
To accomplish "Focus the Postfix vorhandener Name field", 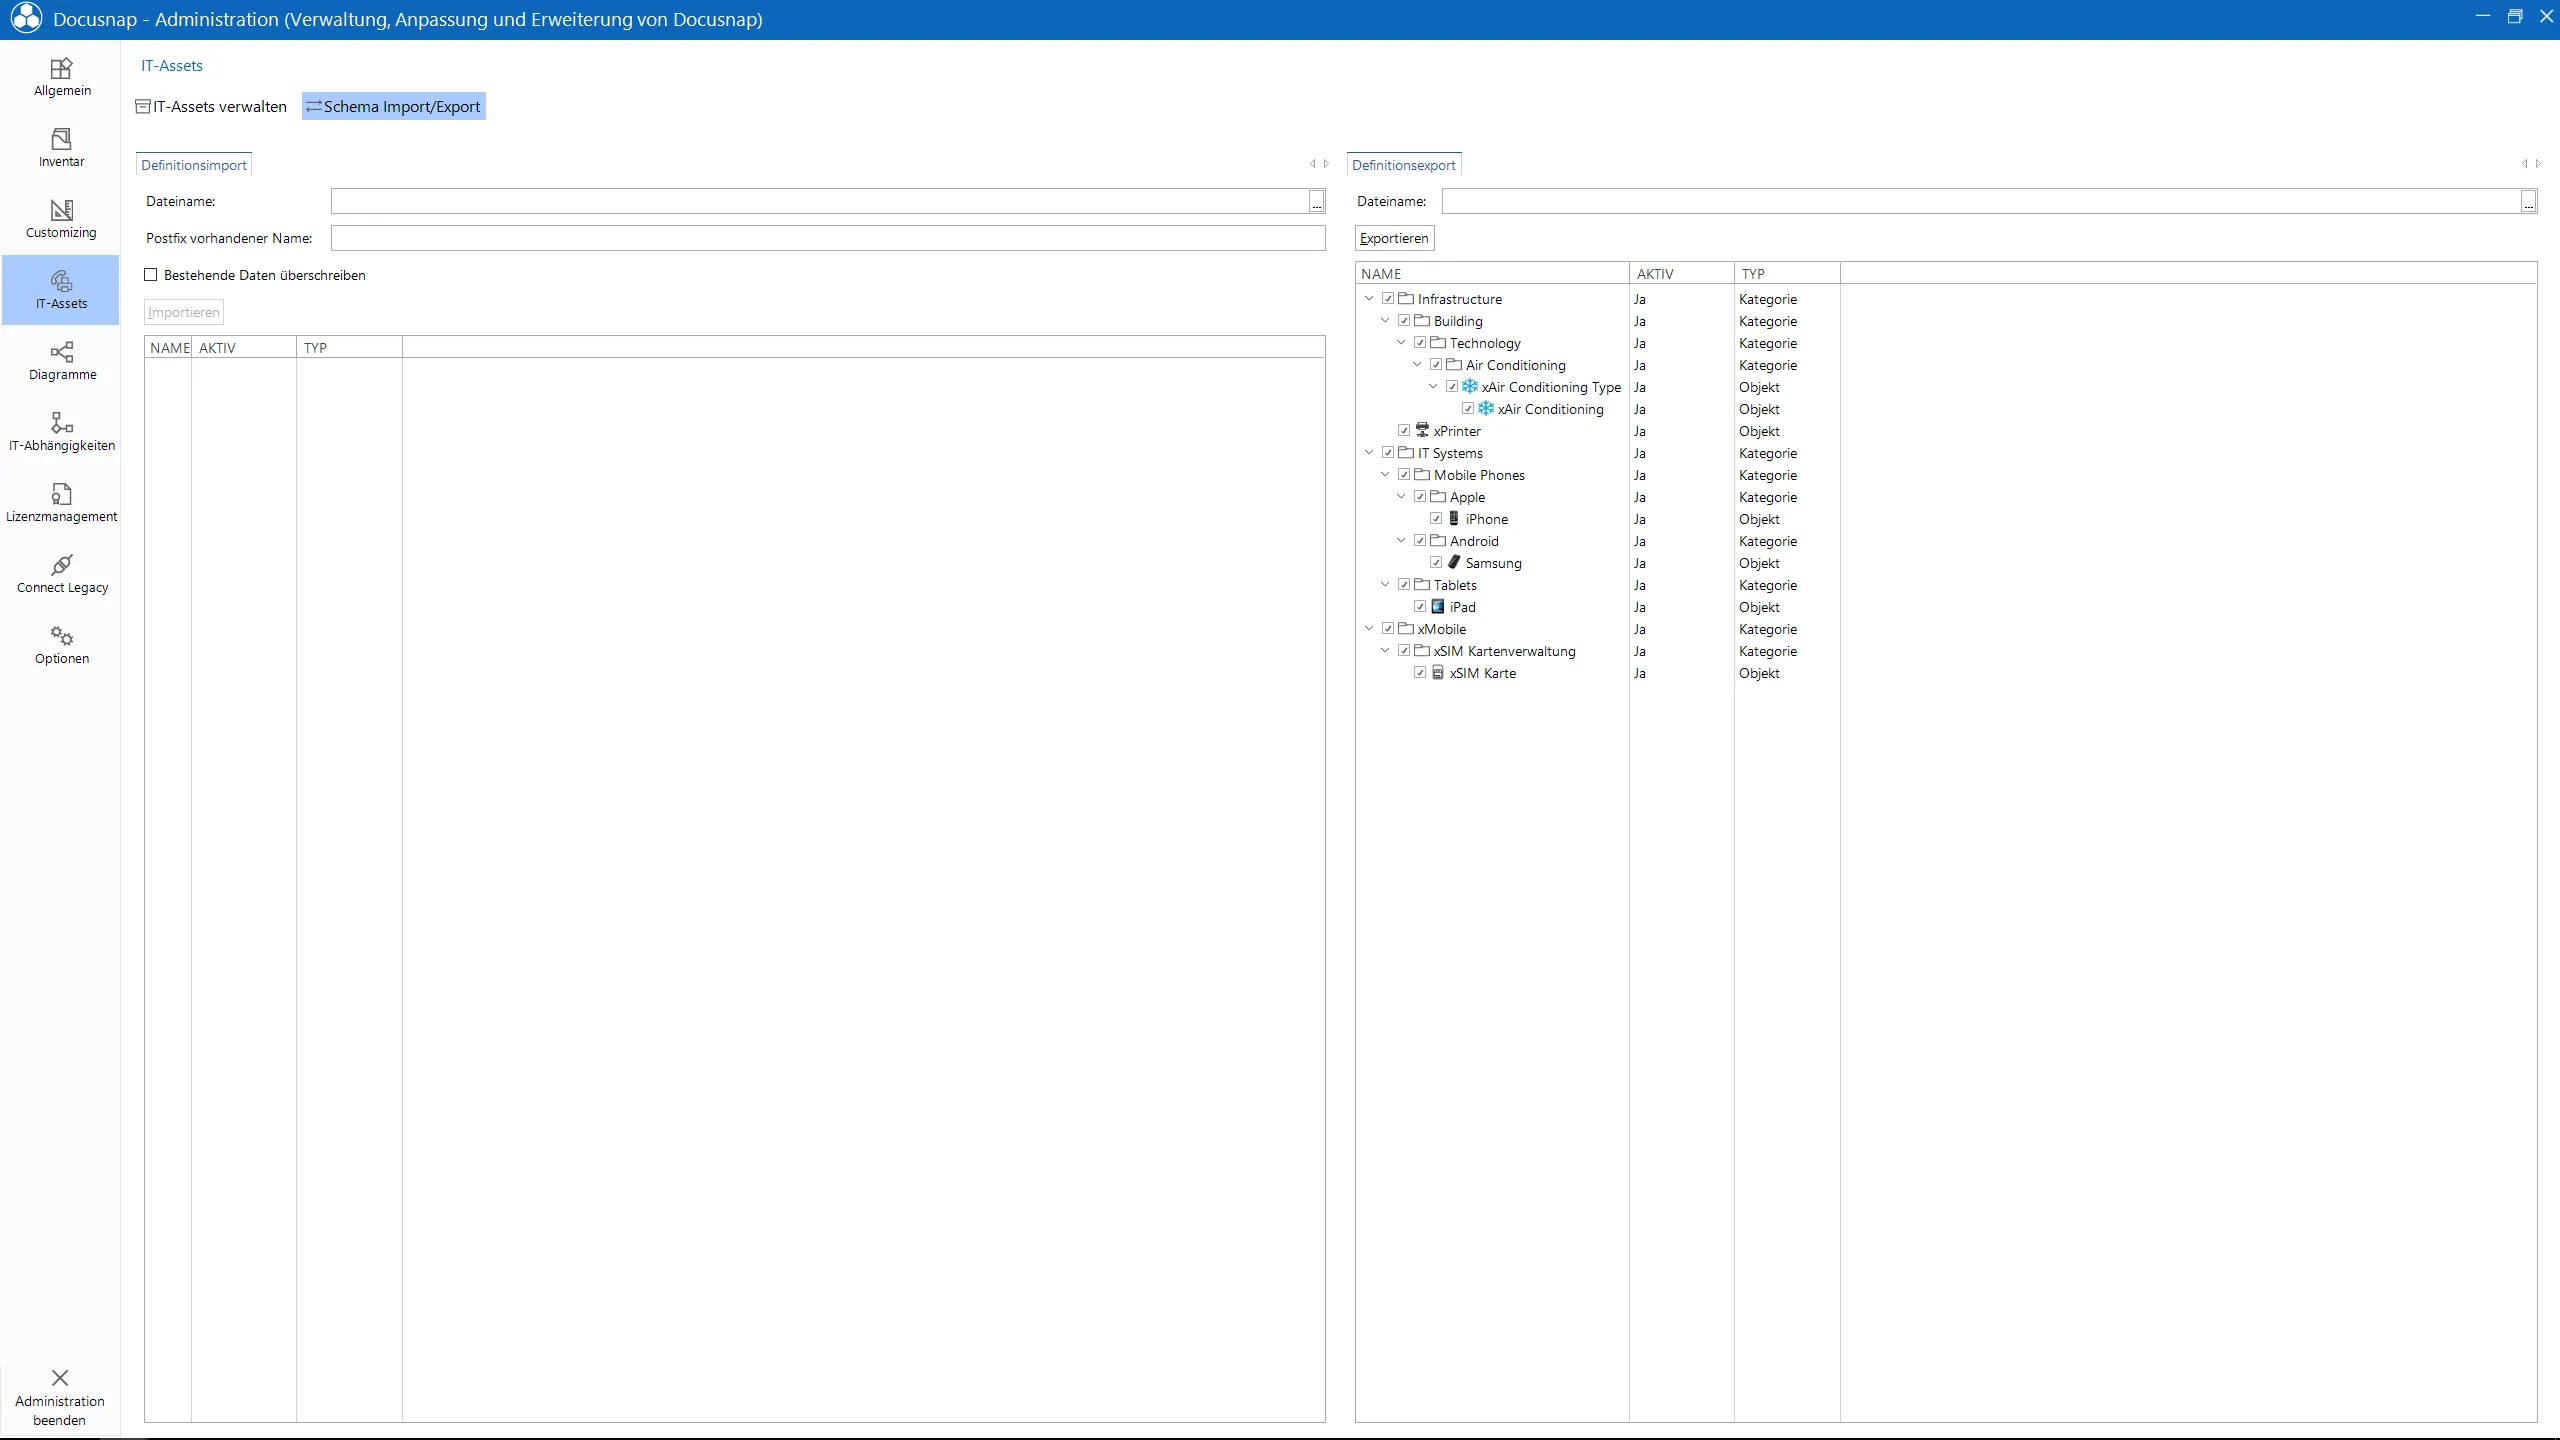I will (828, 238).
